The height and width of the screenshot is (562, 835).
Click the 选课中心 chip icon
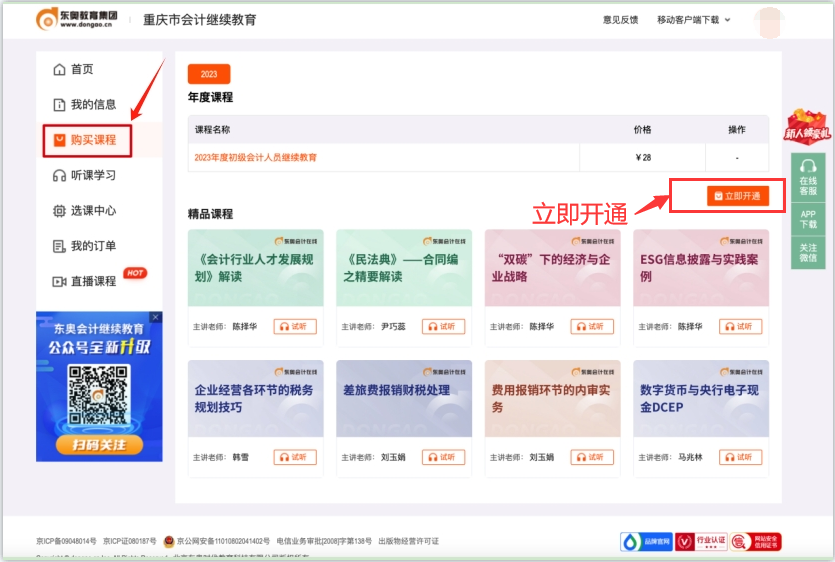(x=59, y=211)
